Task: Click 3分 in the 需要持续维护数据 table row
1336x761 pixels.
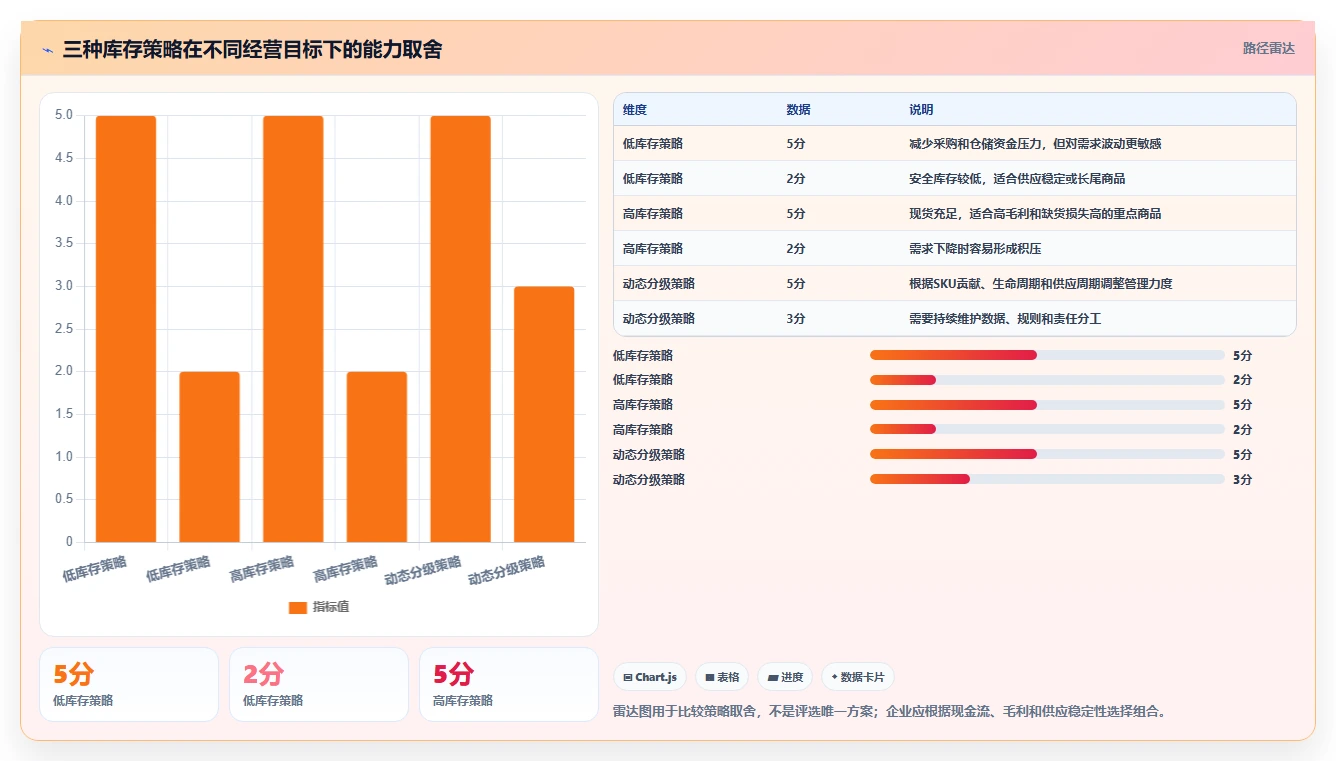Action: click(x=796, y=319)
